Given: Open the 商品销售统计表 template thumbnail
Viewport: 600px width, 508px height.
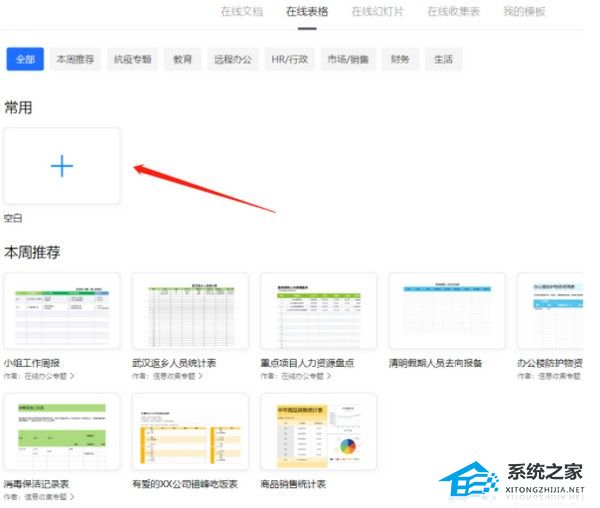Looking at the screenshot, I should [x=318, y=431].
